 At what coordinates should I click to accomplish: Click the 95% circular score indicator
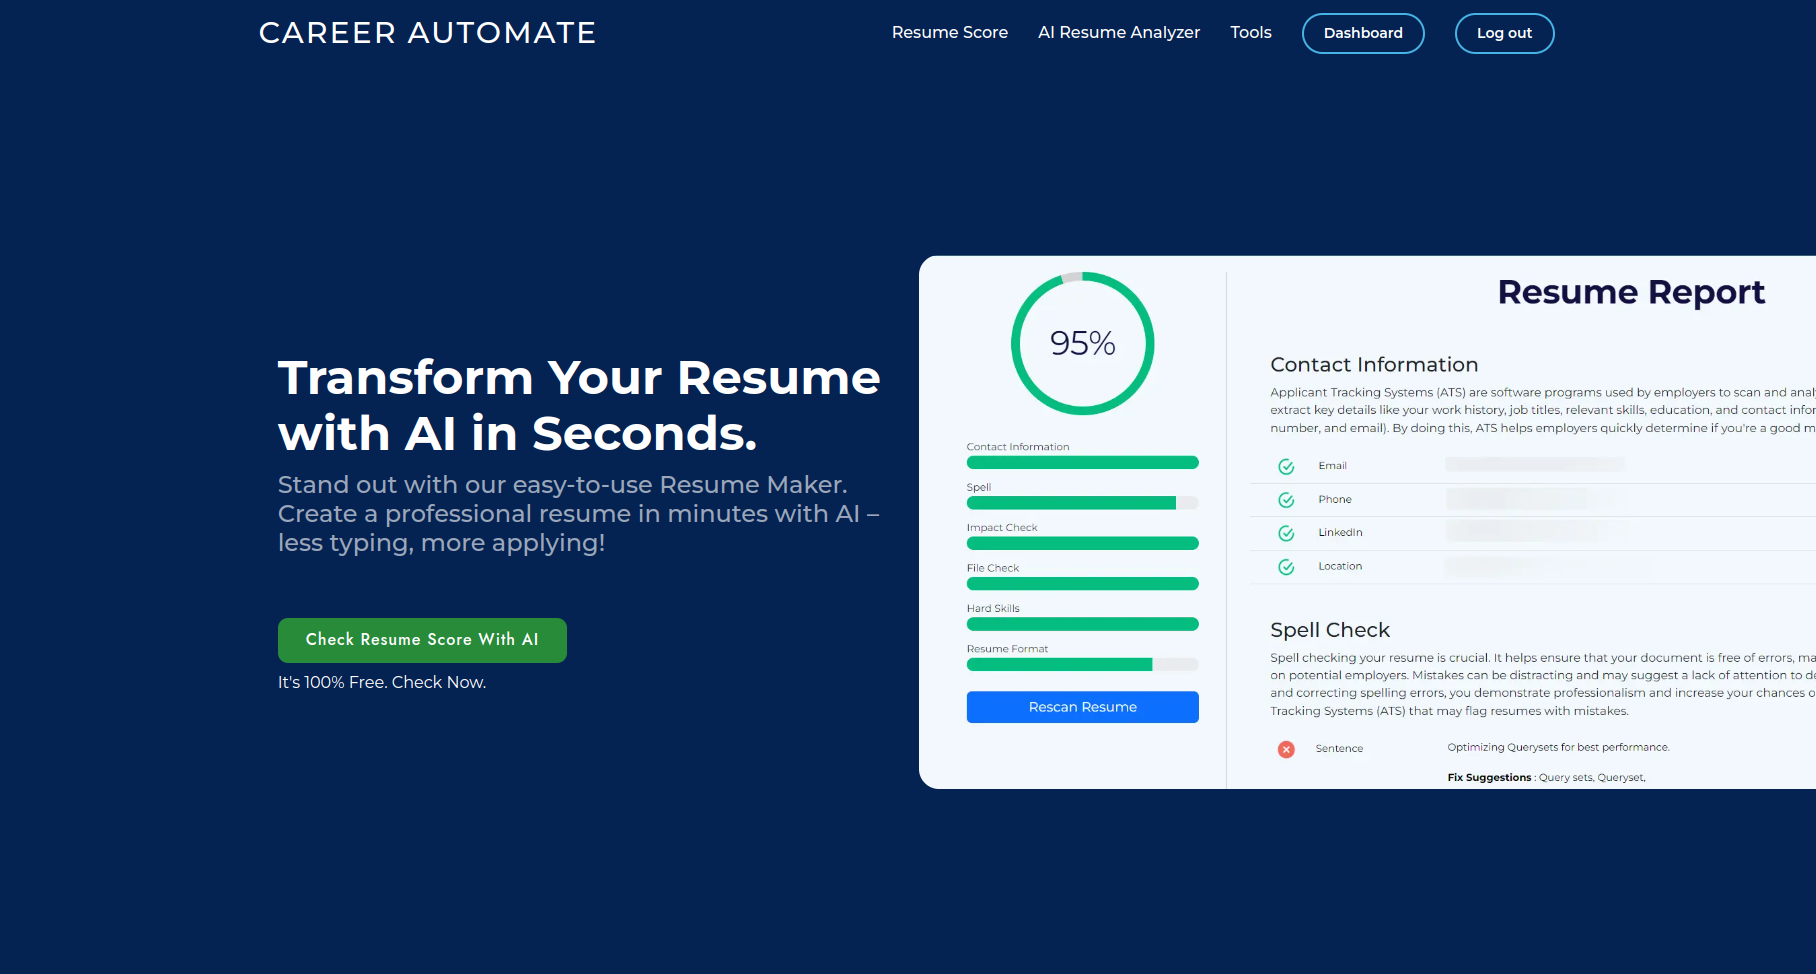1082,343
